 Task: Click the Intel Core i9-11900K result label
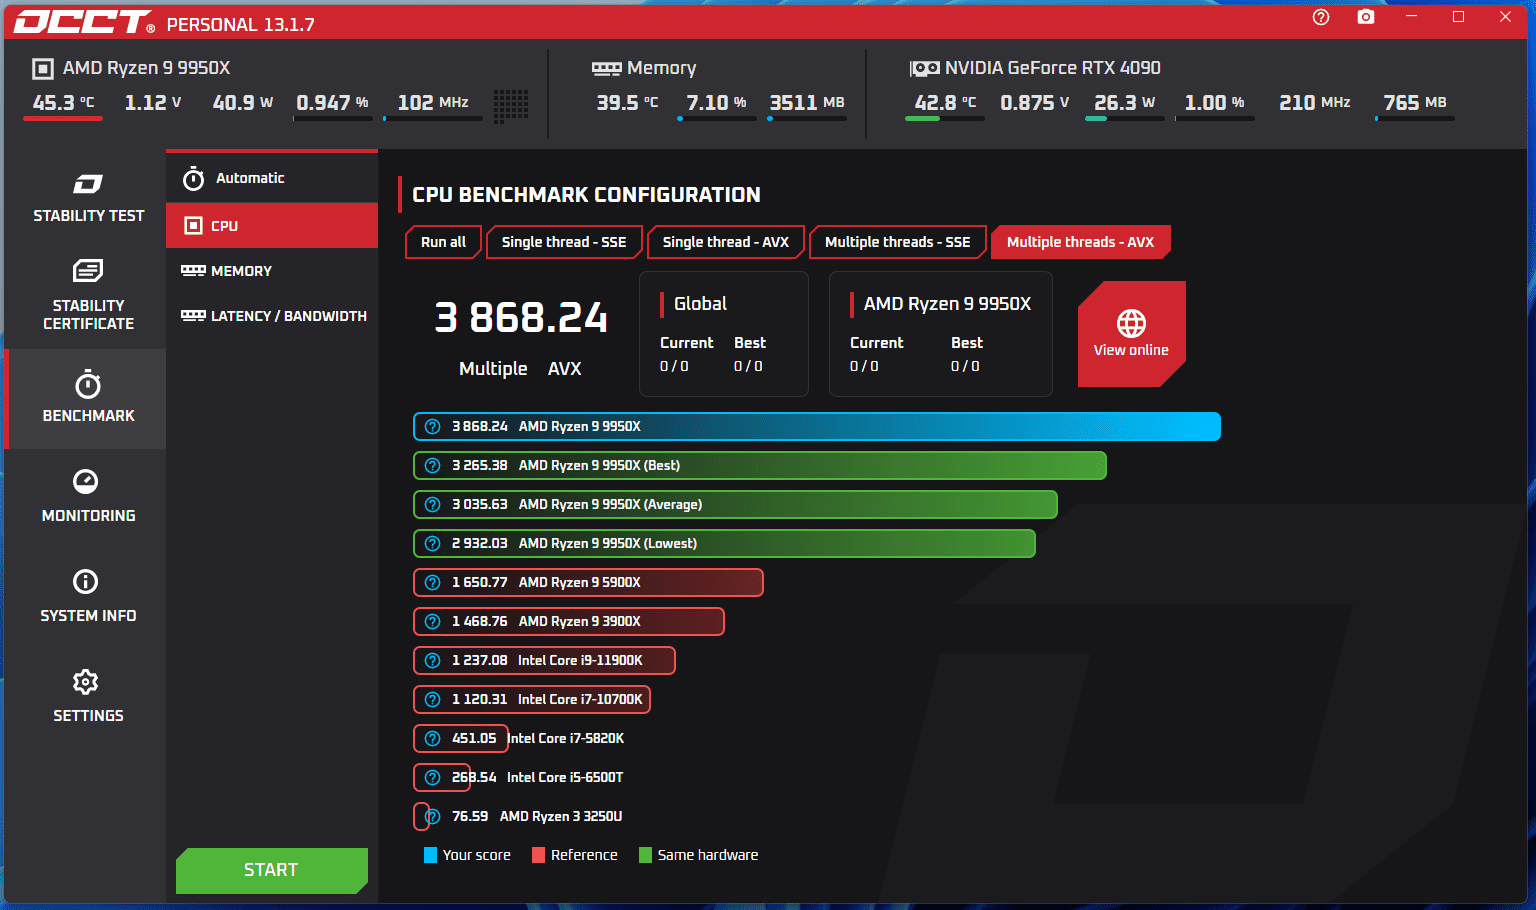(580, 660)
